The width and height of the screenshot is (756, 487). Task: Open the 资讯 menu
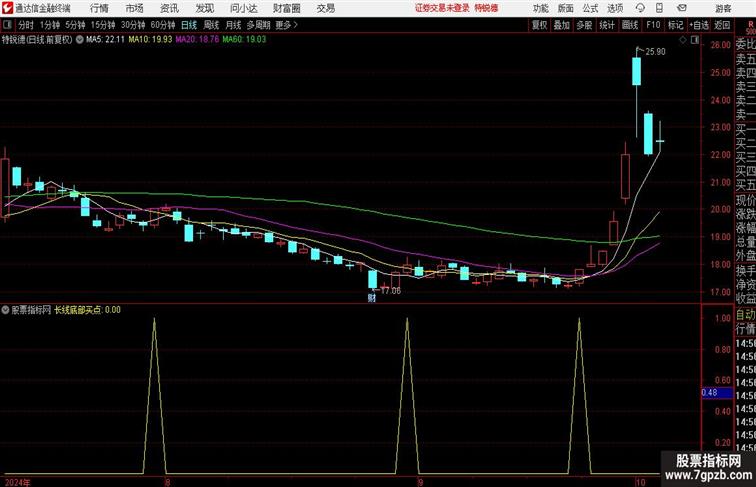pos(169,8)
